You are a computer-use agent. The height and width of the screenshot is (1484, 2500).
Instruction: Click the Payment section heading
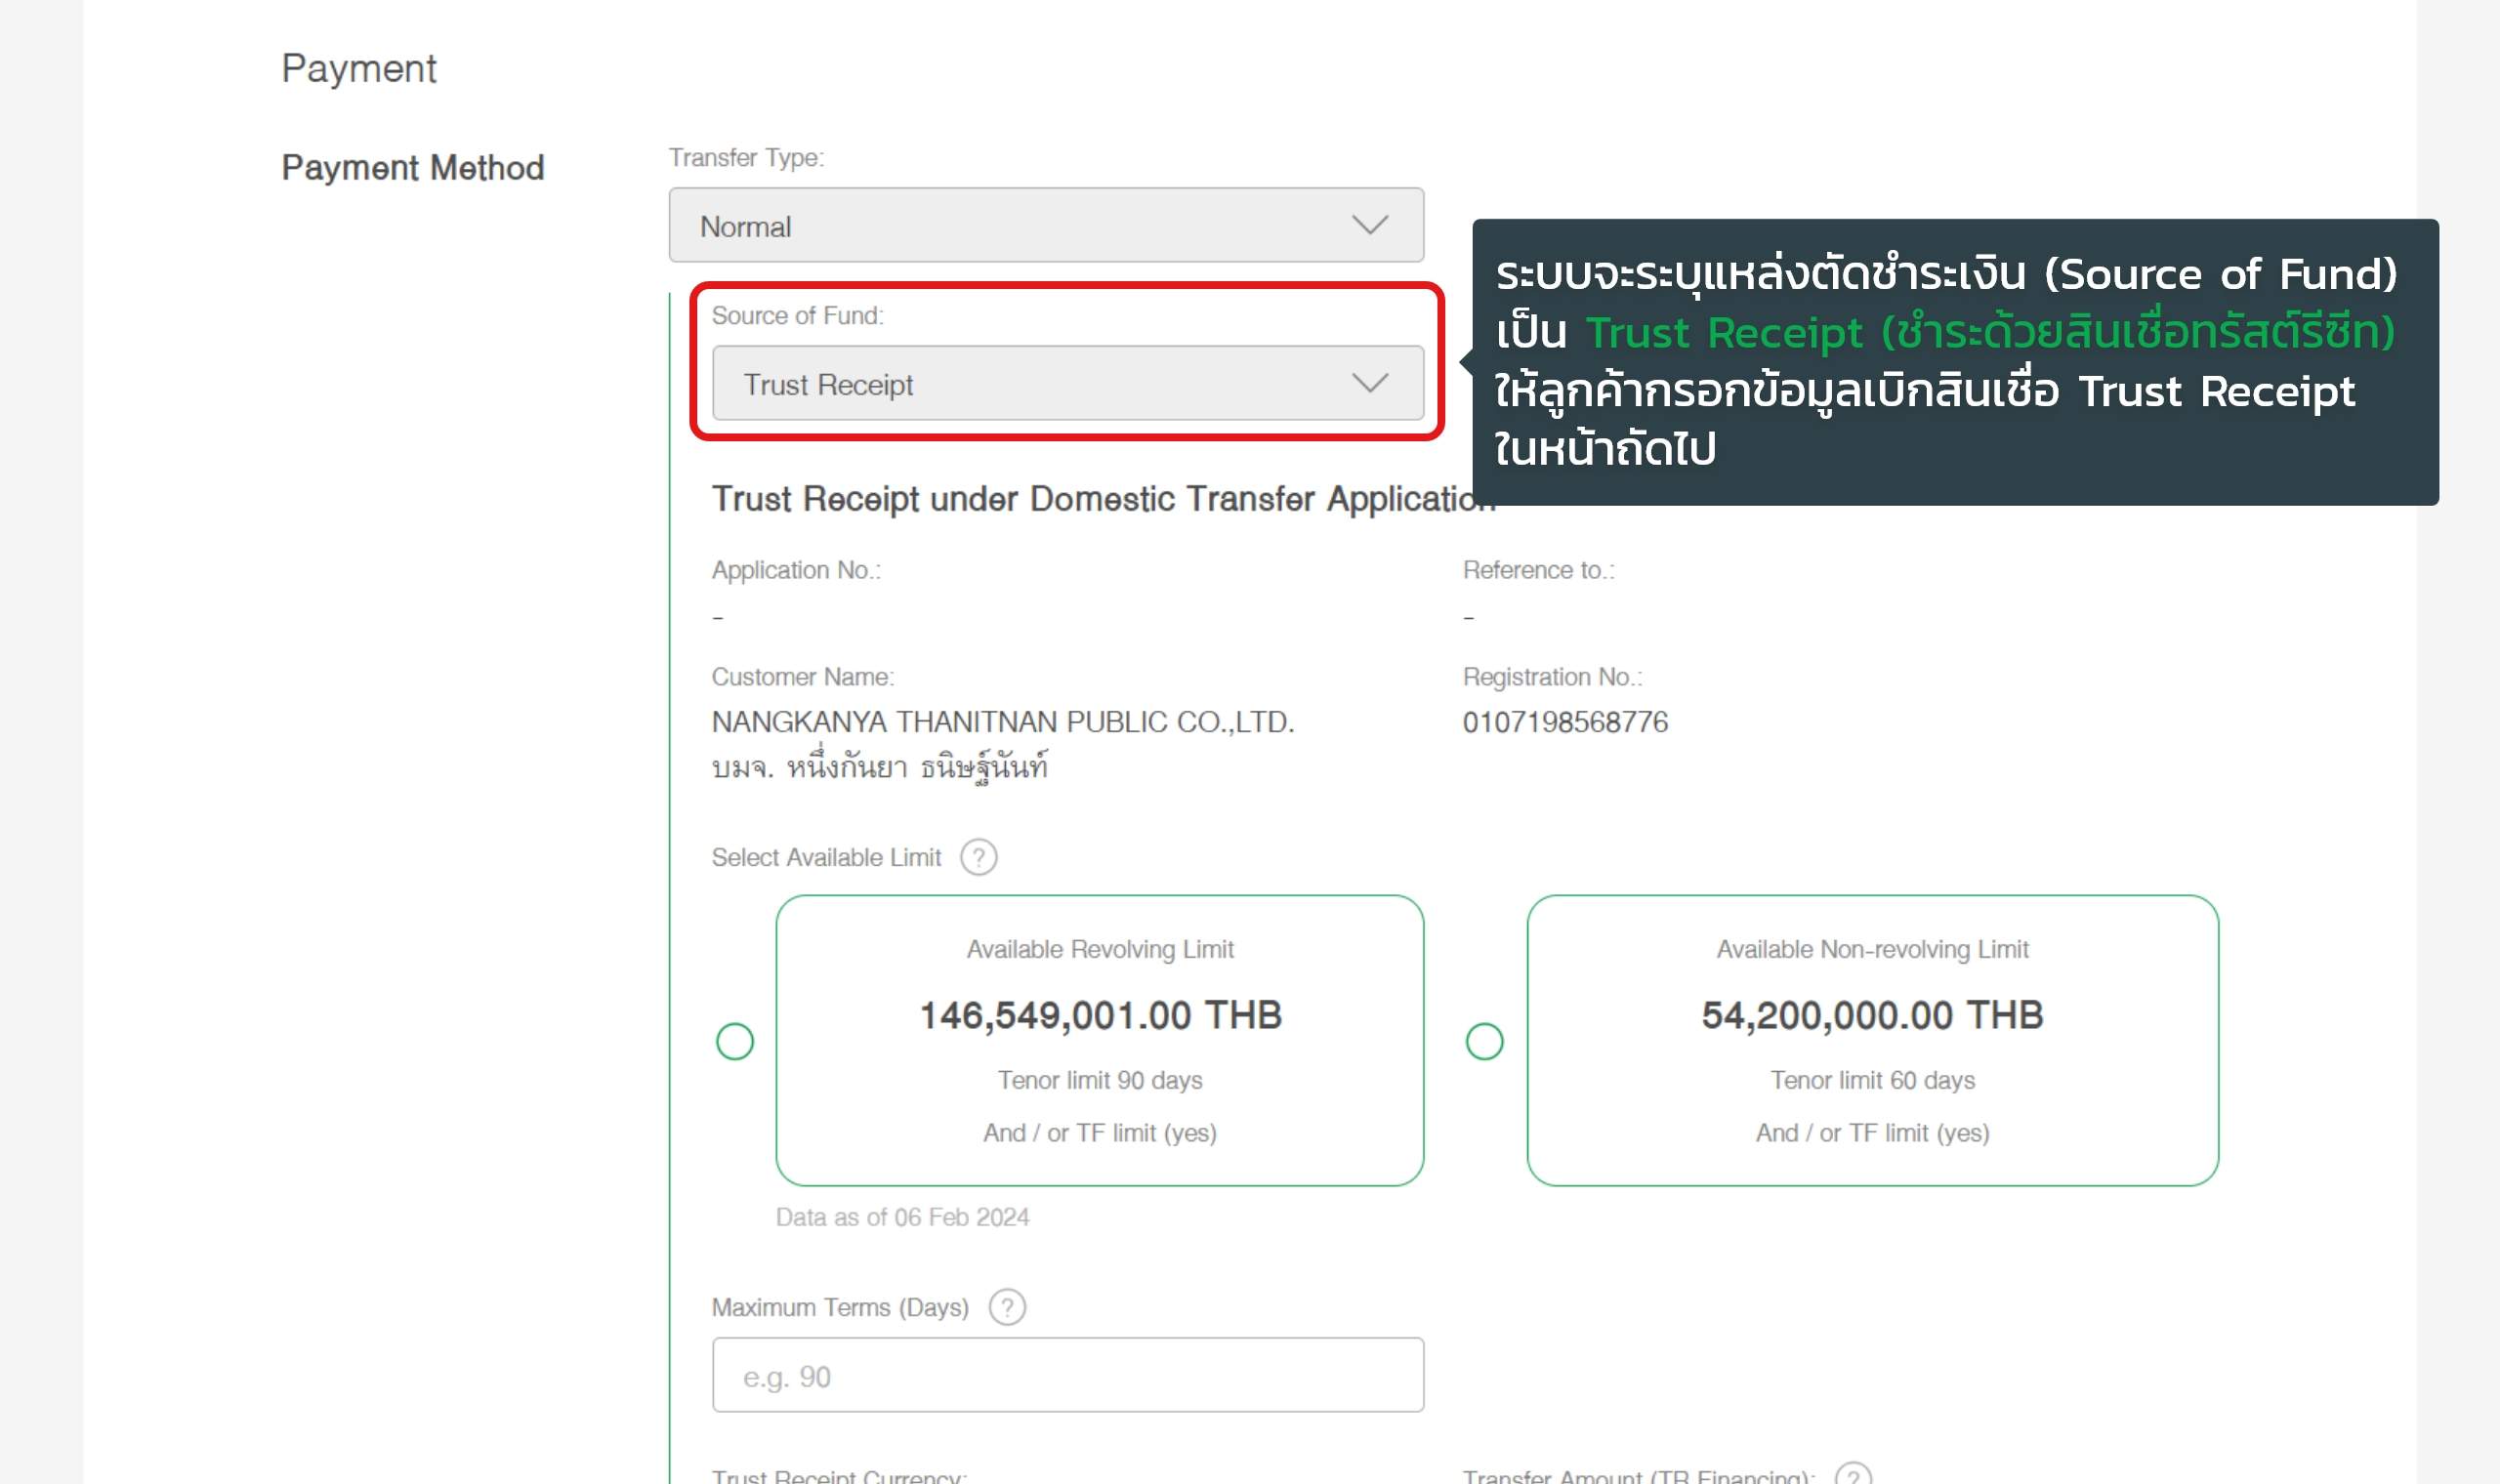(x=358, y=68)
